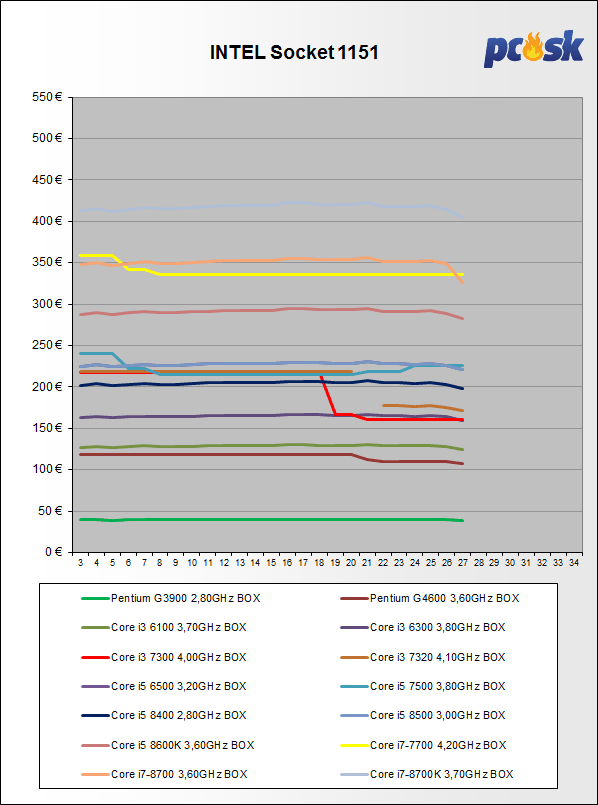Select Core i3 7320 4,10GHz BOX legend label
Image resolution: width=598 pixels, height=805 pixels.
pyautogui.click(x=438, y=657)
